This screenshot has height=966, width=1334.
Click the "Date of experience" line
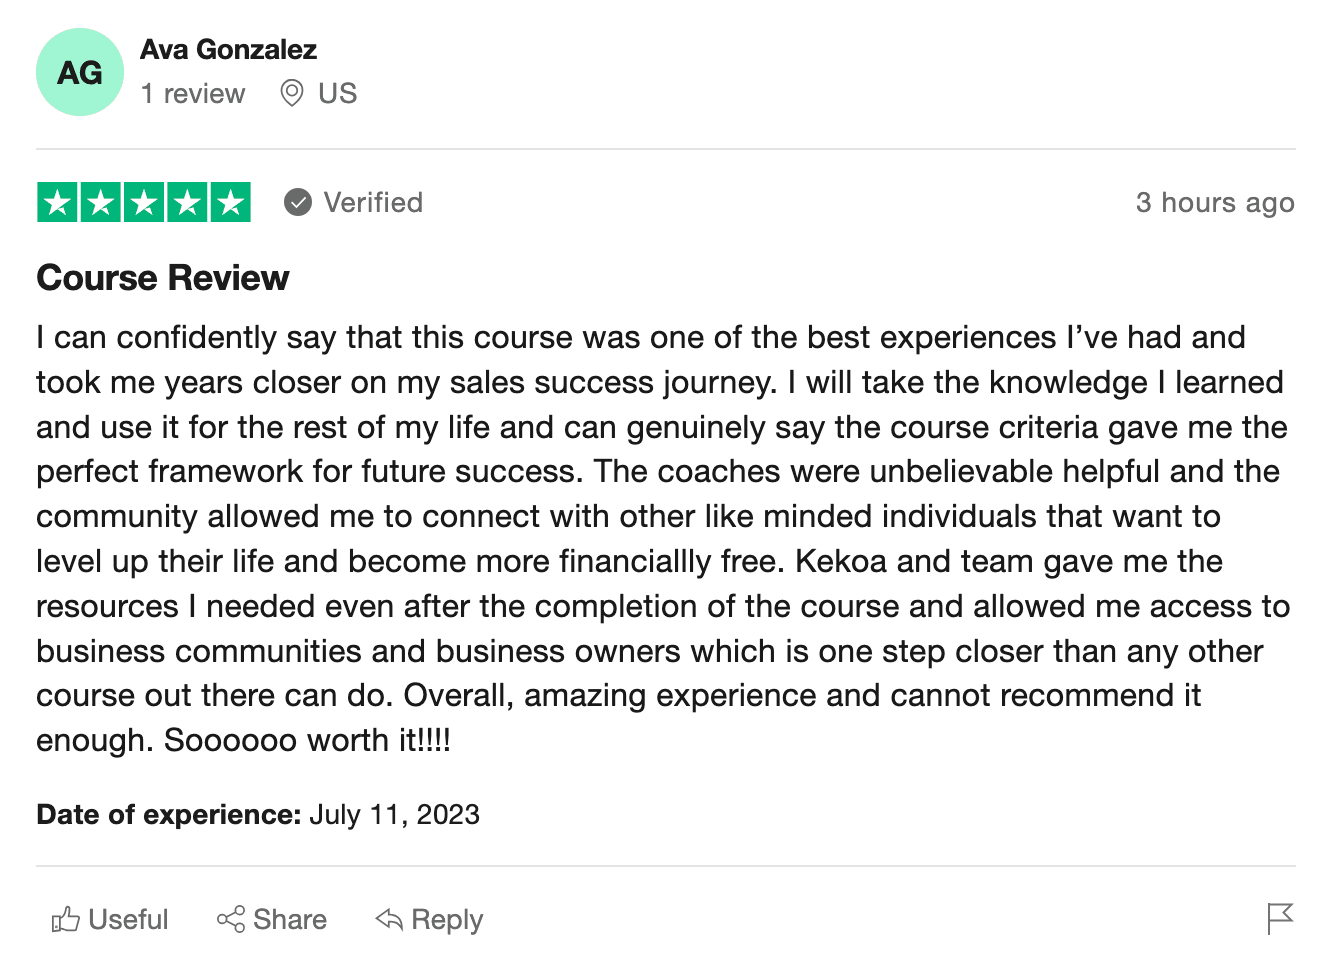pyautogui.click(x=258, y=815)
